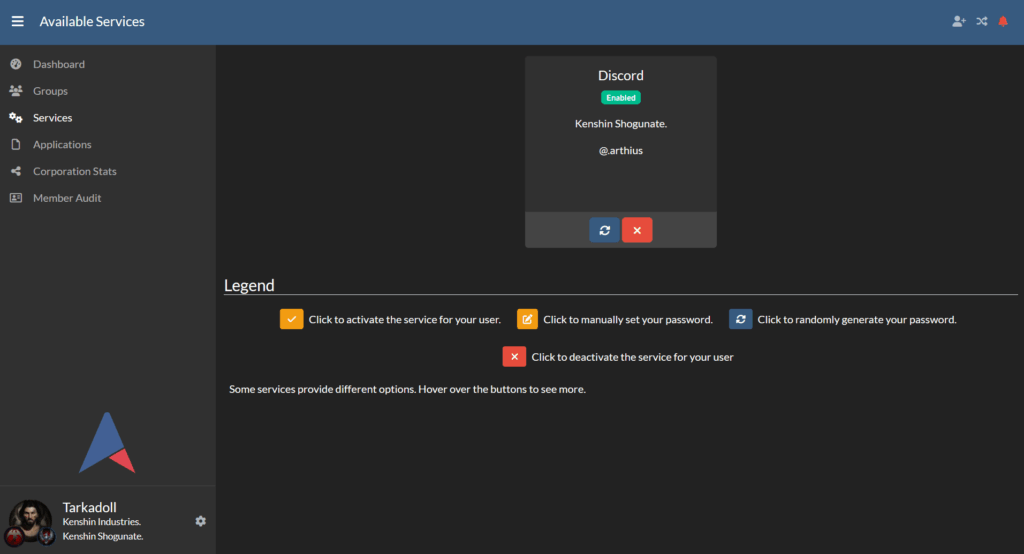
Task: Click Kenshin Shogunate. text under Tarkadoll
Action: (x=103, y=536)
